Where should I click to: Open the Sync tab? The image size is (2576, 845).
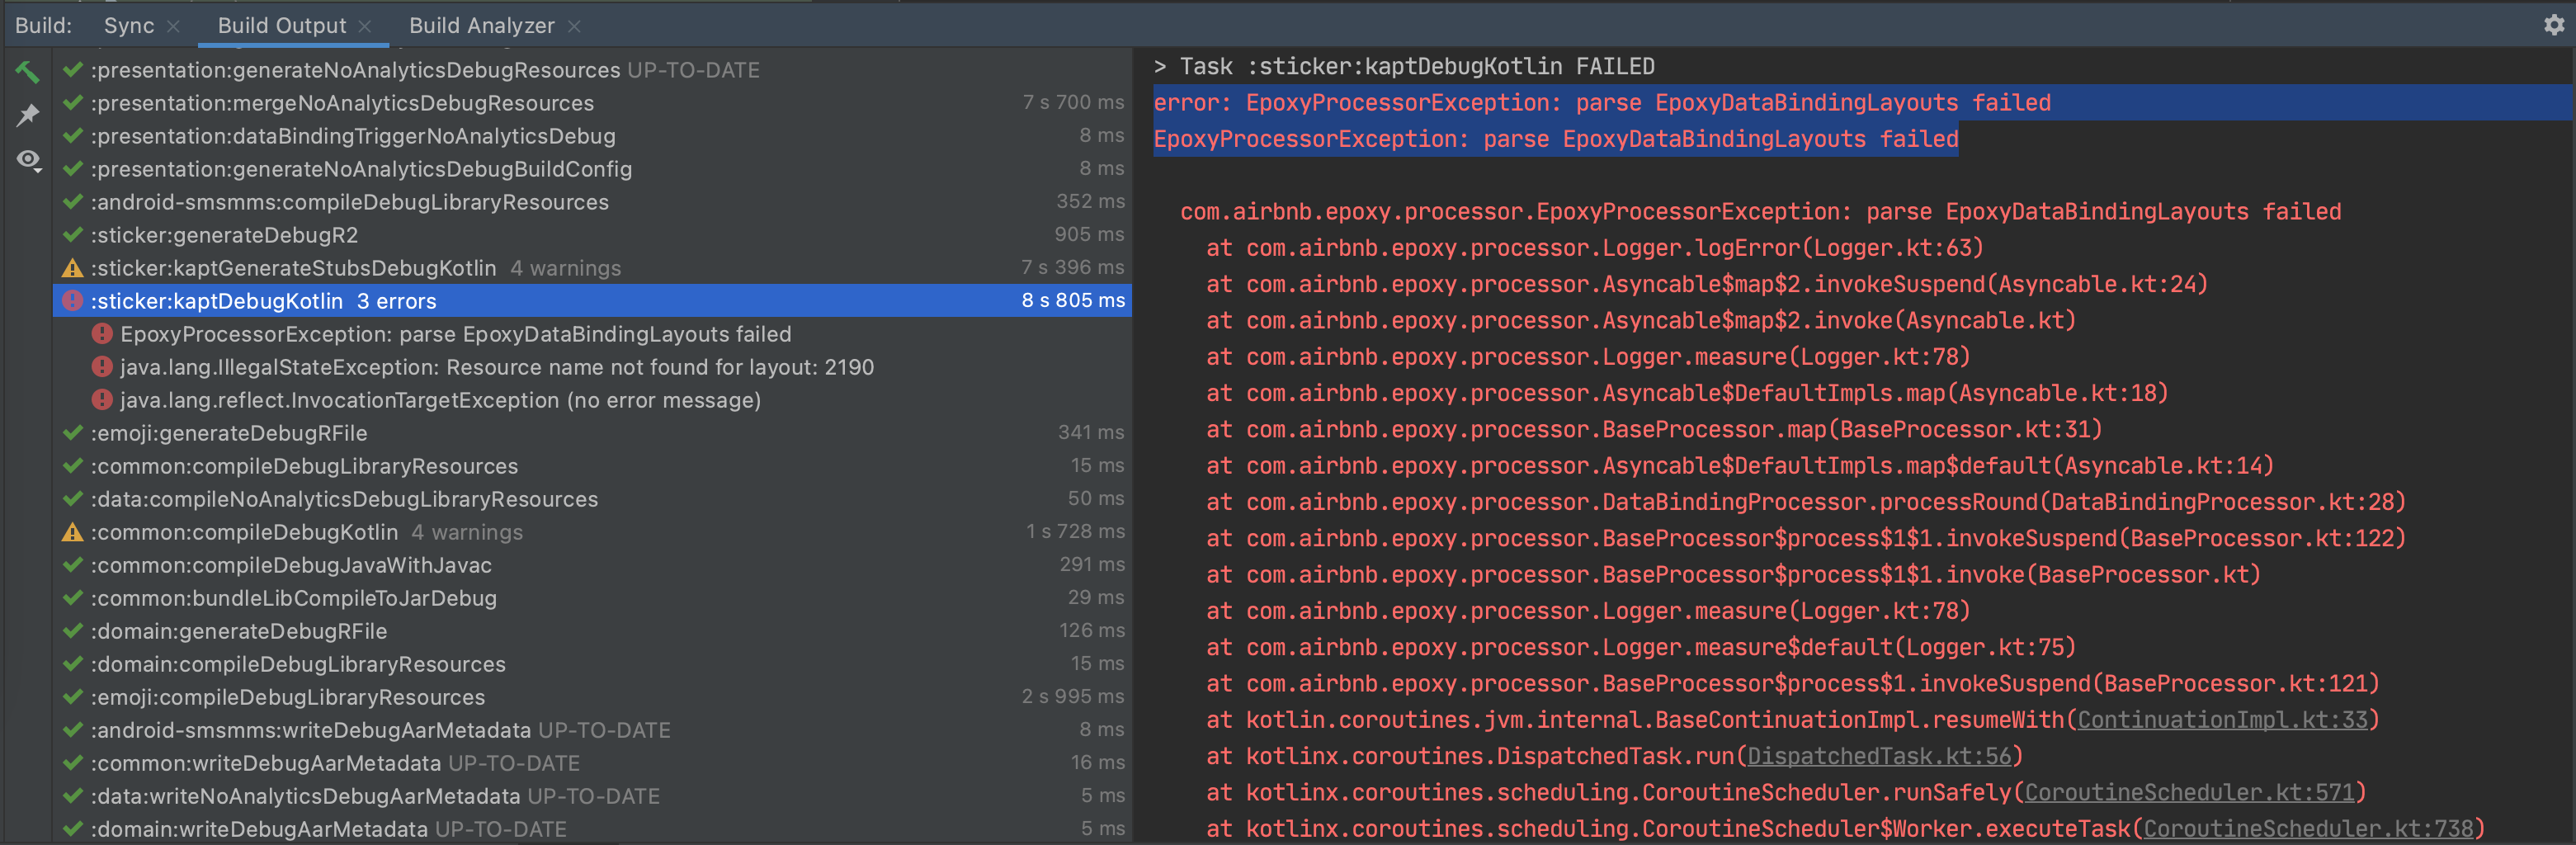(x=127, y=25)
